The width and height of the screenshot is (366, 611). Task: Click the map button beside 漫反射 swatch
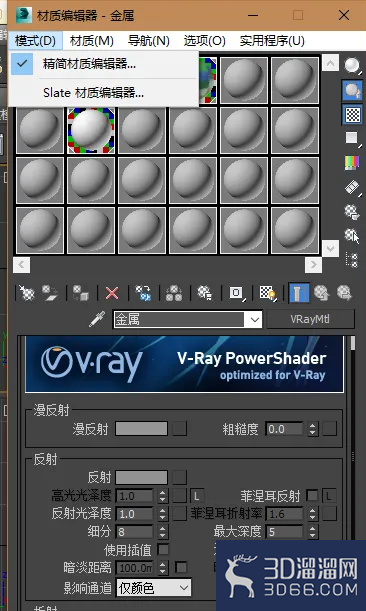pyautogui.click(x=180, y=428)
